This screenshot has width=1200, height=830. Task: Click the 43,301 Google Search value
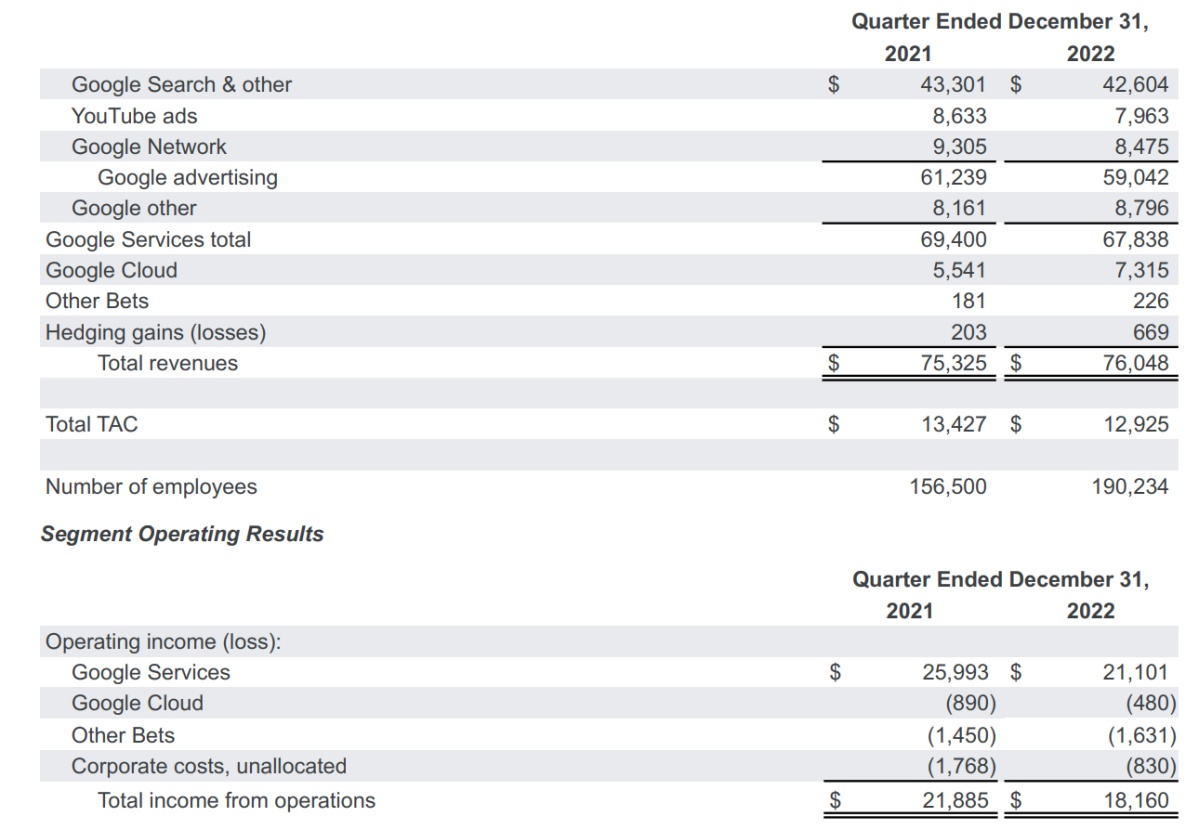point(953,85)
